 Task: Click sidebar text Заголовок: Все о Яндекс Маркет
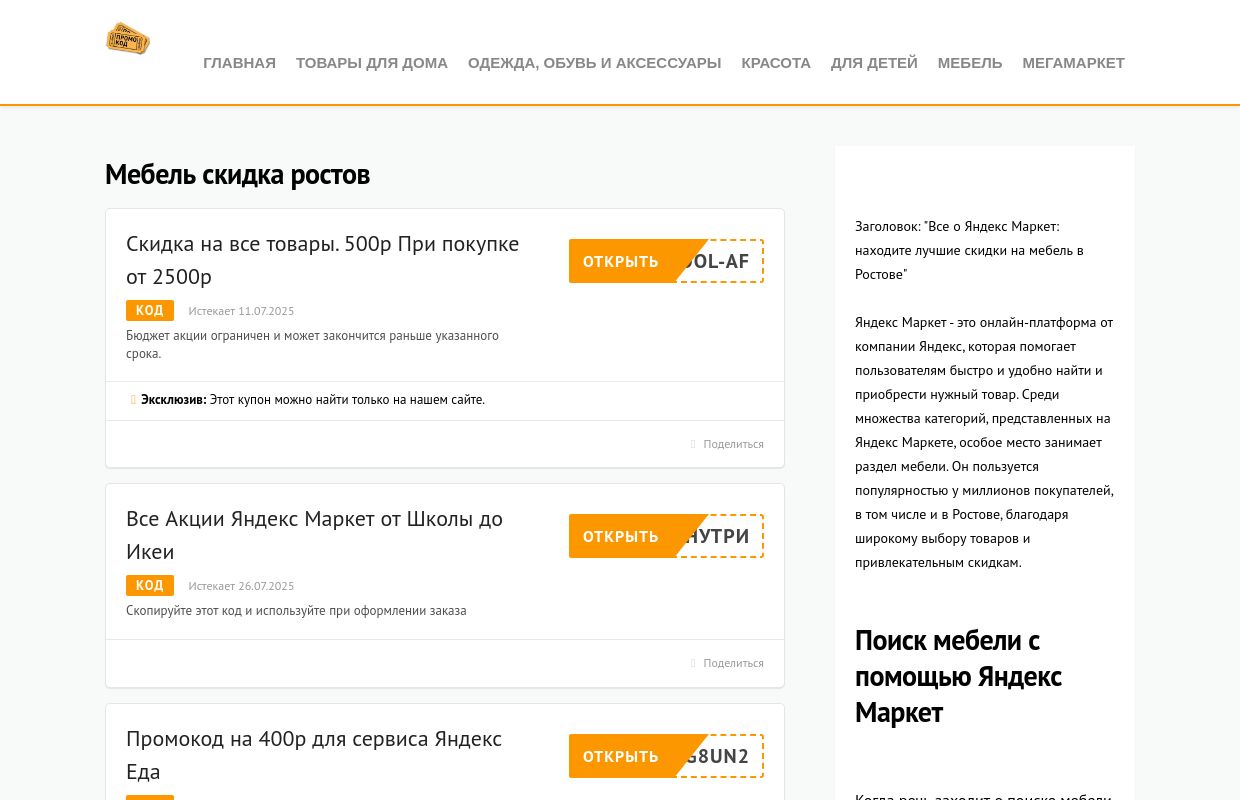click(x=969, y=250)
